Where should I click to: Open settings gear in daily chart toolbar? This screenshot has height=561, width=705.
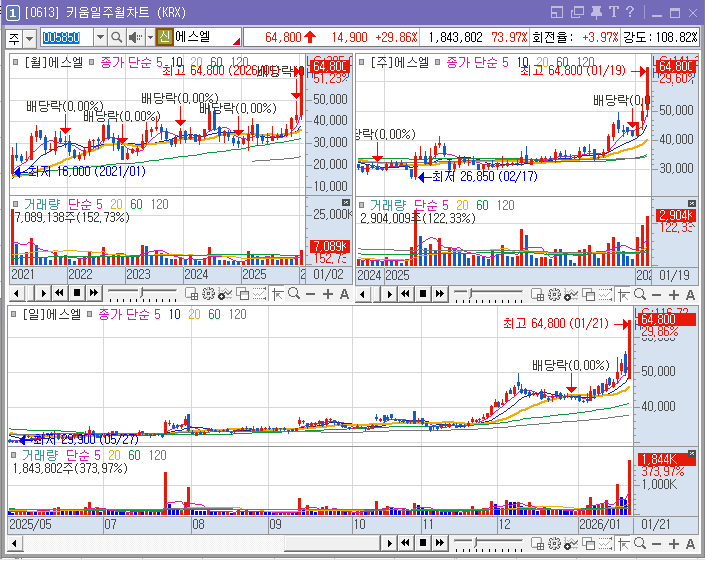point(554,543)
